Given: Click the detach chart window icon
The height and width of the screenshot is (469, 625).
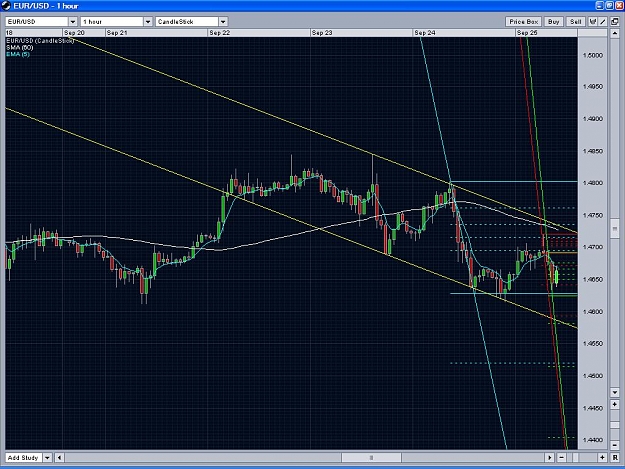Looking at the screenshot, I should (x=614, y=22).
